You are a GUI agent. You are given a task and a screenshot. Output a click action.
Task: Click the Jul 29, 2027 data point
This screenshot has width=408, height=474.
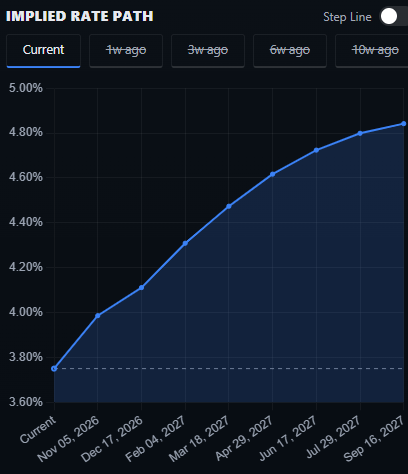click(360, 133)
